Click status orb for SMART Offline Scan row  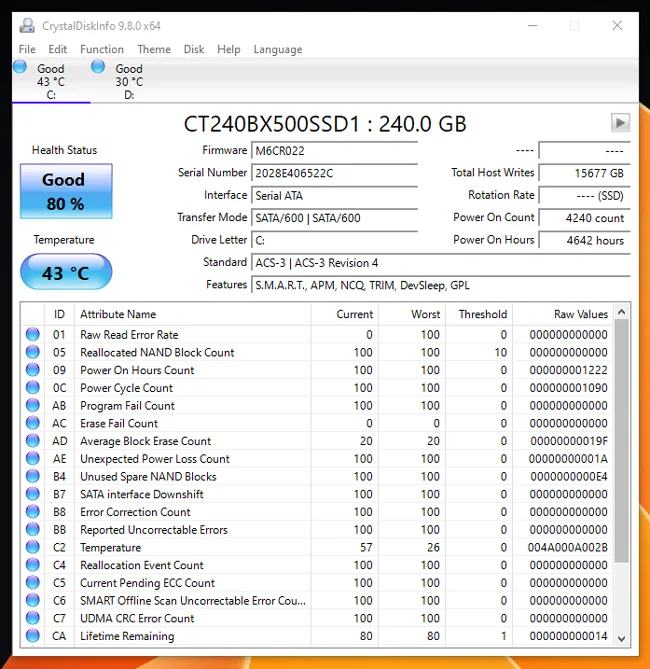(32, 600)
